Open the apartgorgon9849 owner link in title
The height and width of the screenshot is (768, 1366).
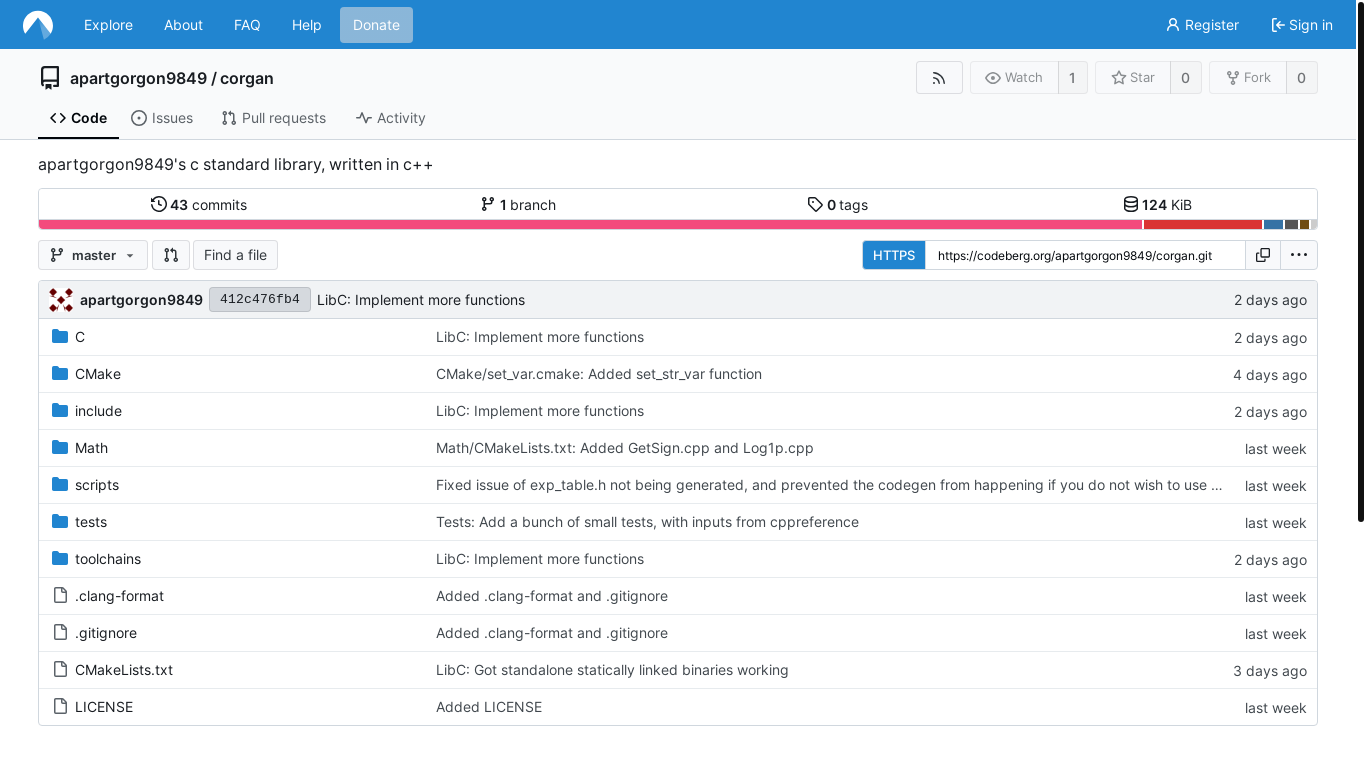138,78
